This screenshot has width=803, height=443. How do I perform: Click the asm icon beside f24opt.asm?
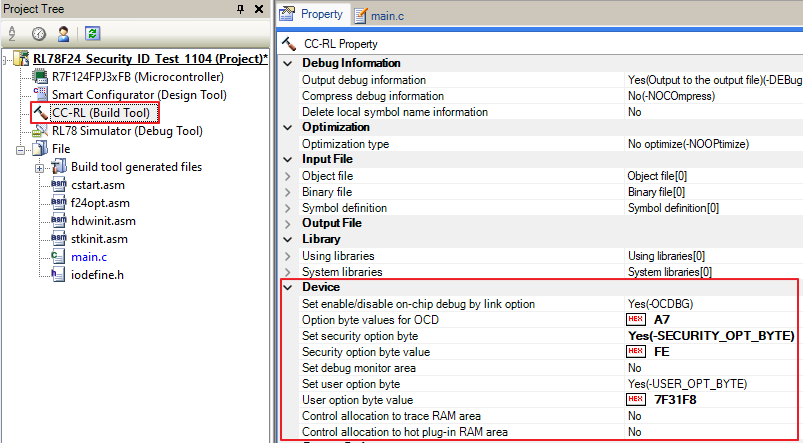tap(58, 202)
